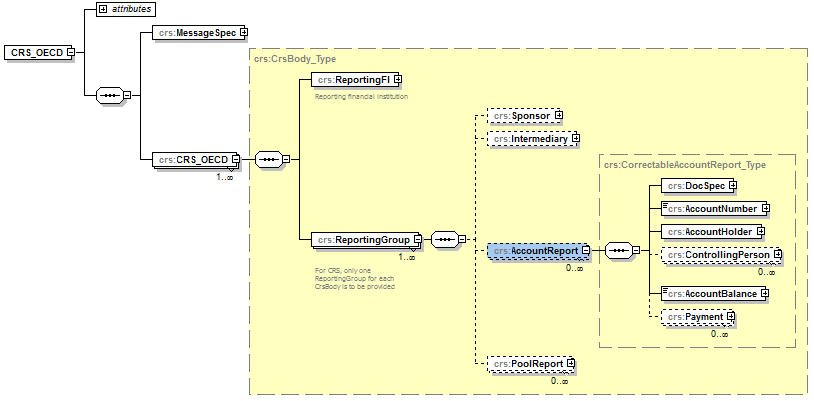Screen dimensions: 814x401
Task: Select the crs:ReportingFI element box
Action: click(356, 79)
